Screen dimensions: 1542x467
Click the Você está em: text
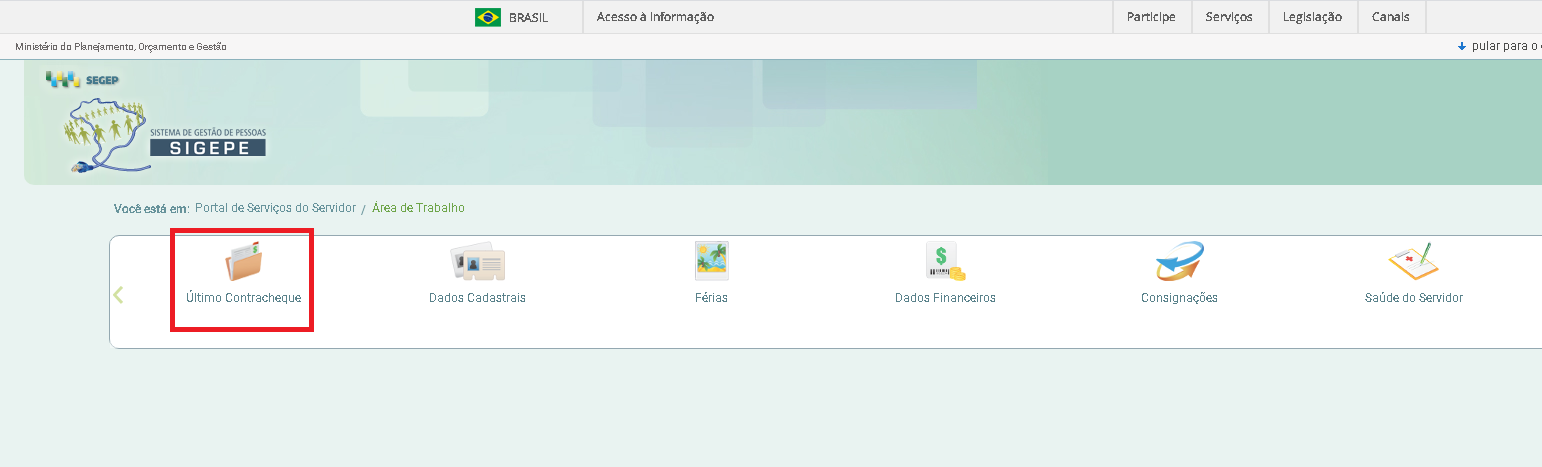[152, 209]
